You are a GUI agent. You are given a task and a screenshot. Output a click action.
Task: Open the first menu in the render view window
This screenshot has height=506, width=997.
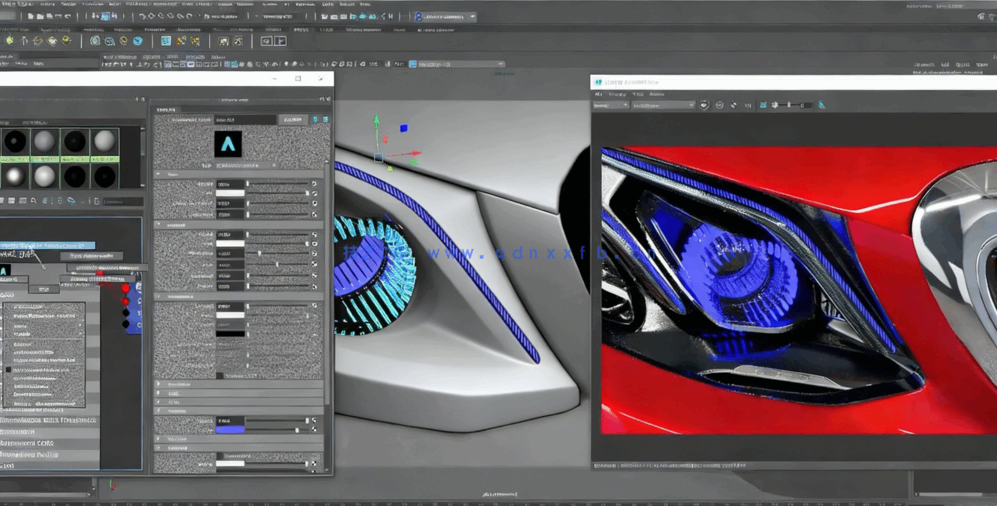(x=599, y=94)
